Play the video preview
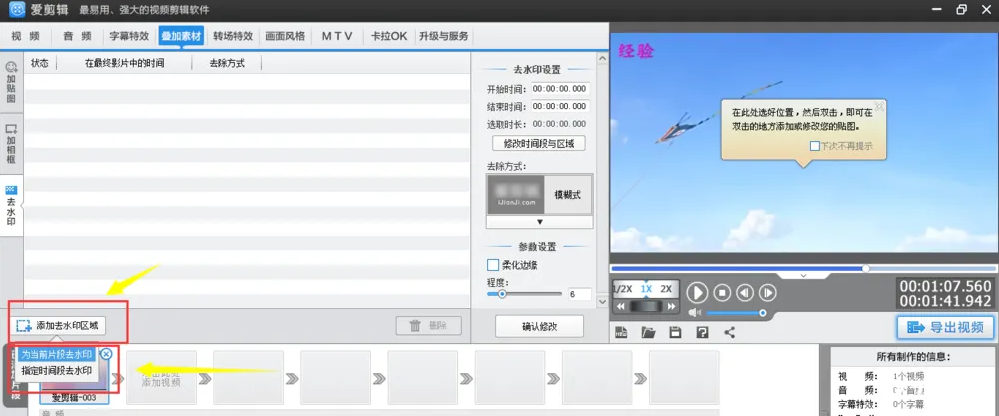This screenshot has width=999, height=416. (x=697, y=293)
